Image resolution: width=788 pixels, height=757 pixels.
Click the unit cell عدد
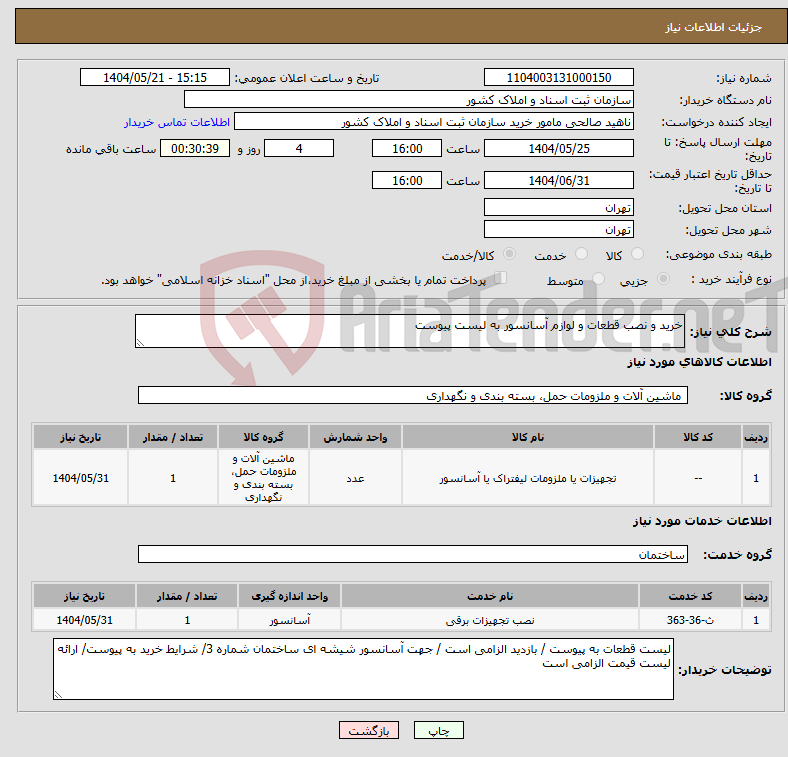click(x=355, y=478)
